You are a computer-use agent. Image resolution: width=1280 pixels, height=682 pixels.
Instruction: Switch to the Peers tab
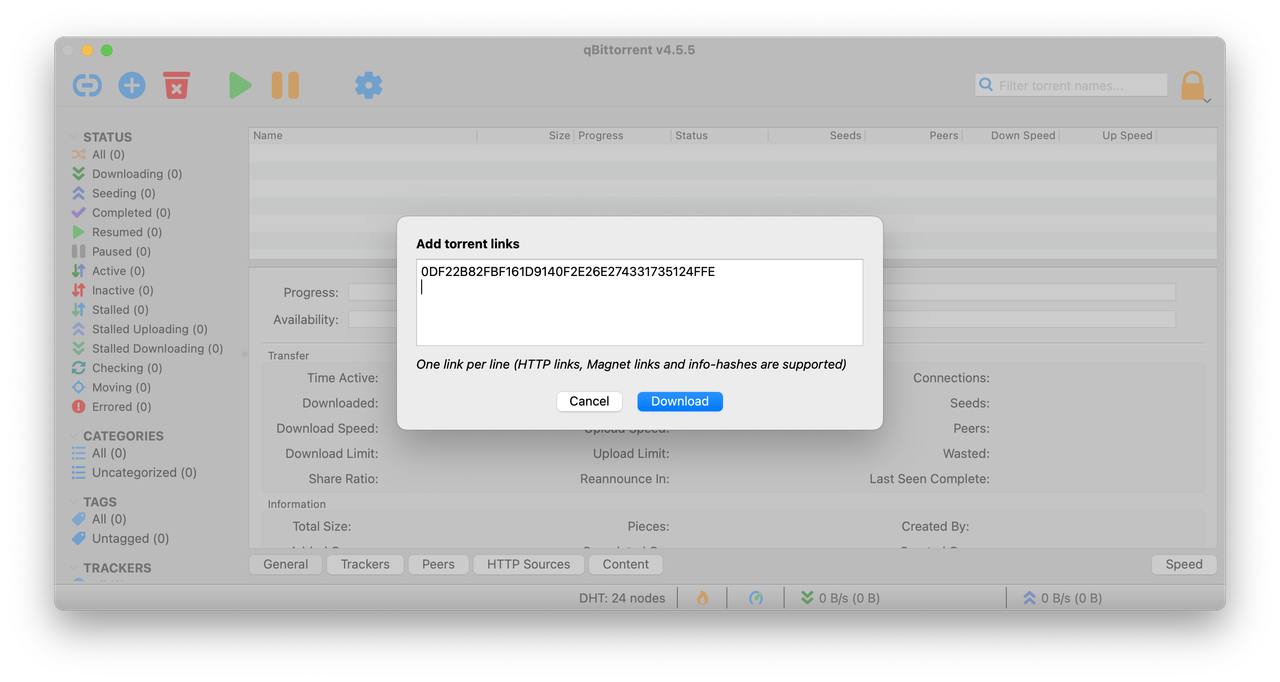(438, 564)
